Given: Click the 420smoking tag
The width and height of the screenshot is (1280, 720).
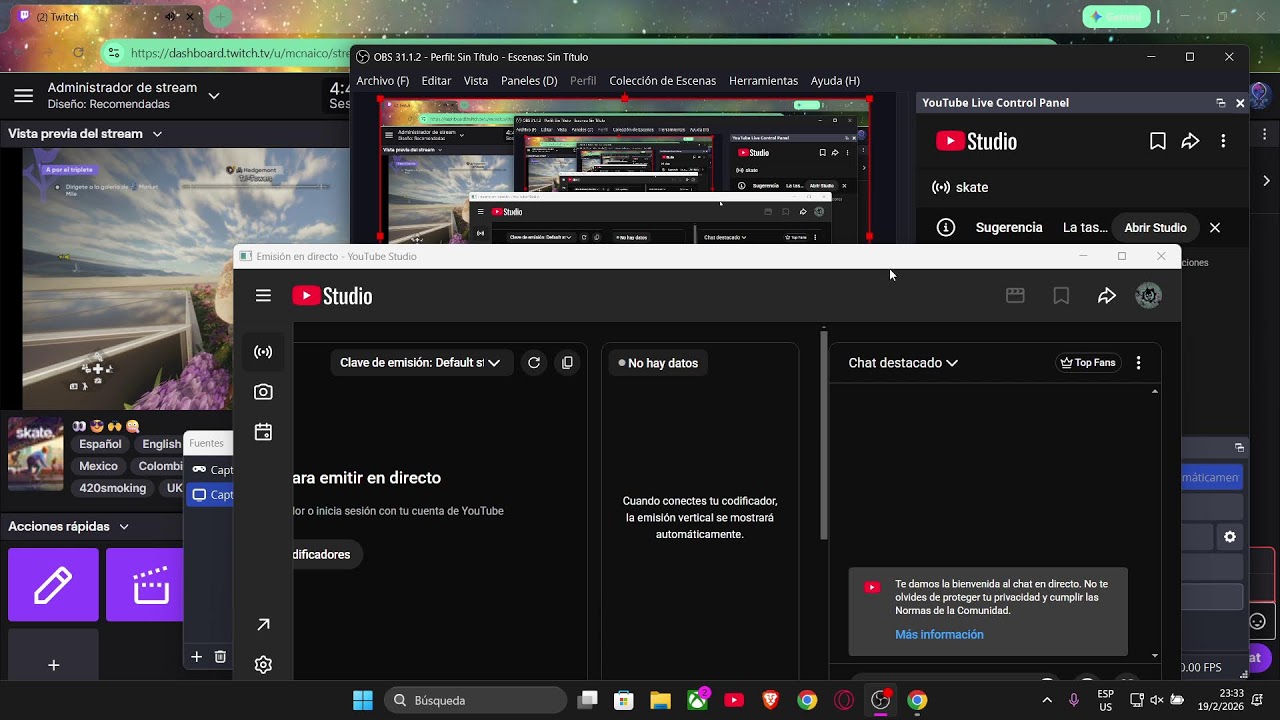Looking at the screenshot, I should (113, 488).
